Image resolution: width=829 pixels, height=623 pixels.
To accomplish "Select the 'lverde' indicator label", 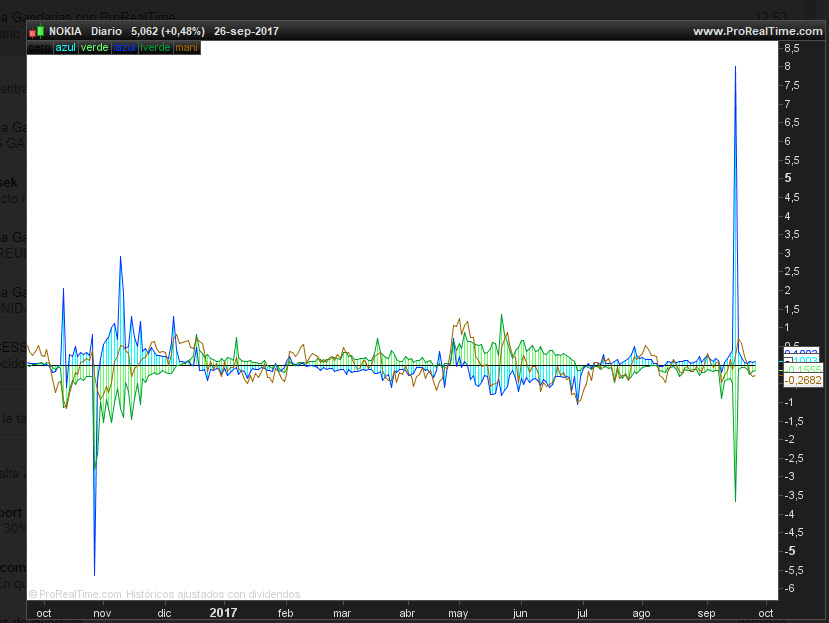I will [155, 48].
